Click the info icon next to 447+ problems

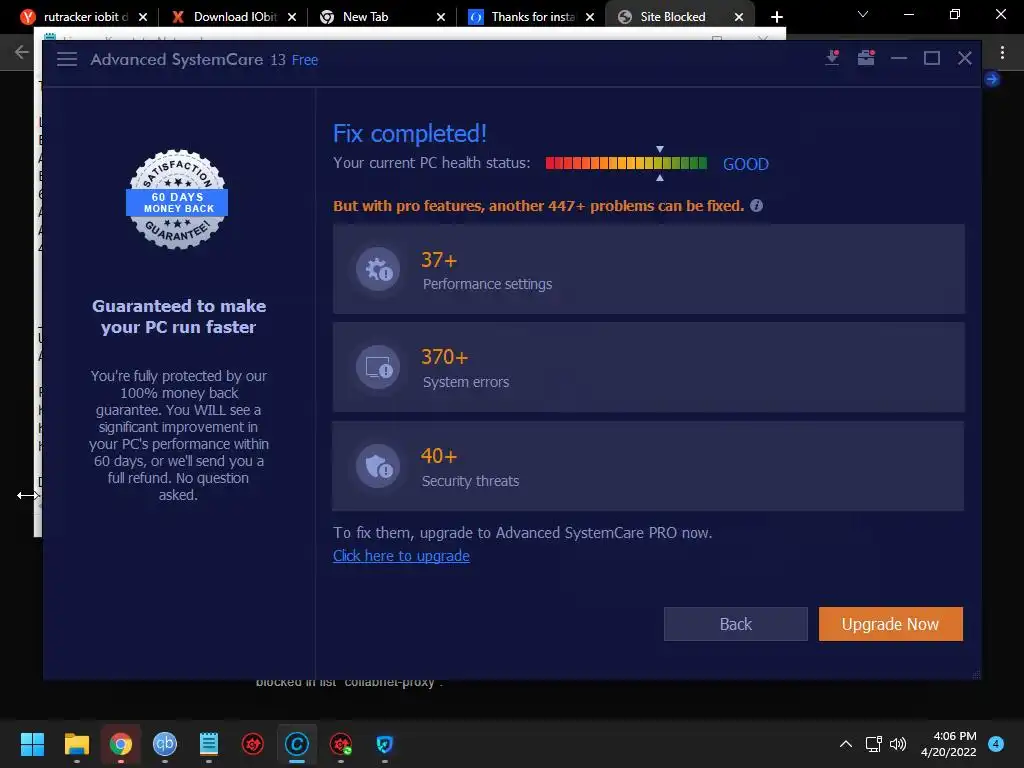click(756, 206)
